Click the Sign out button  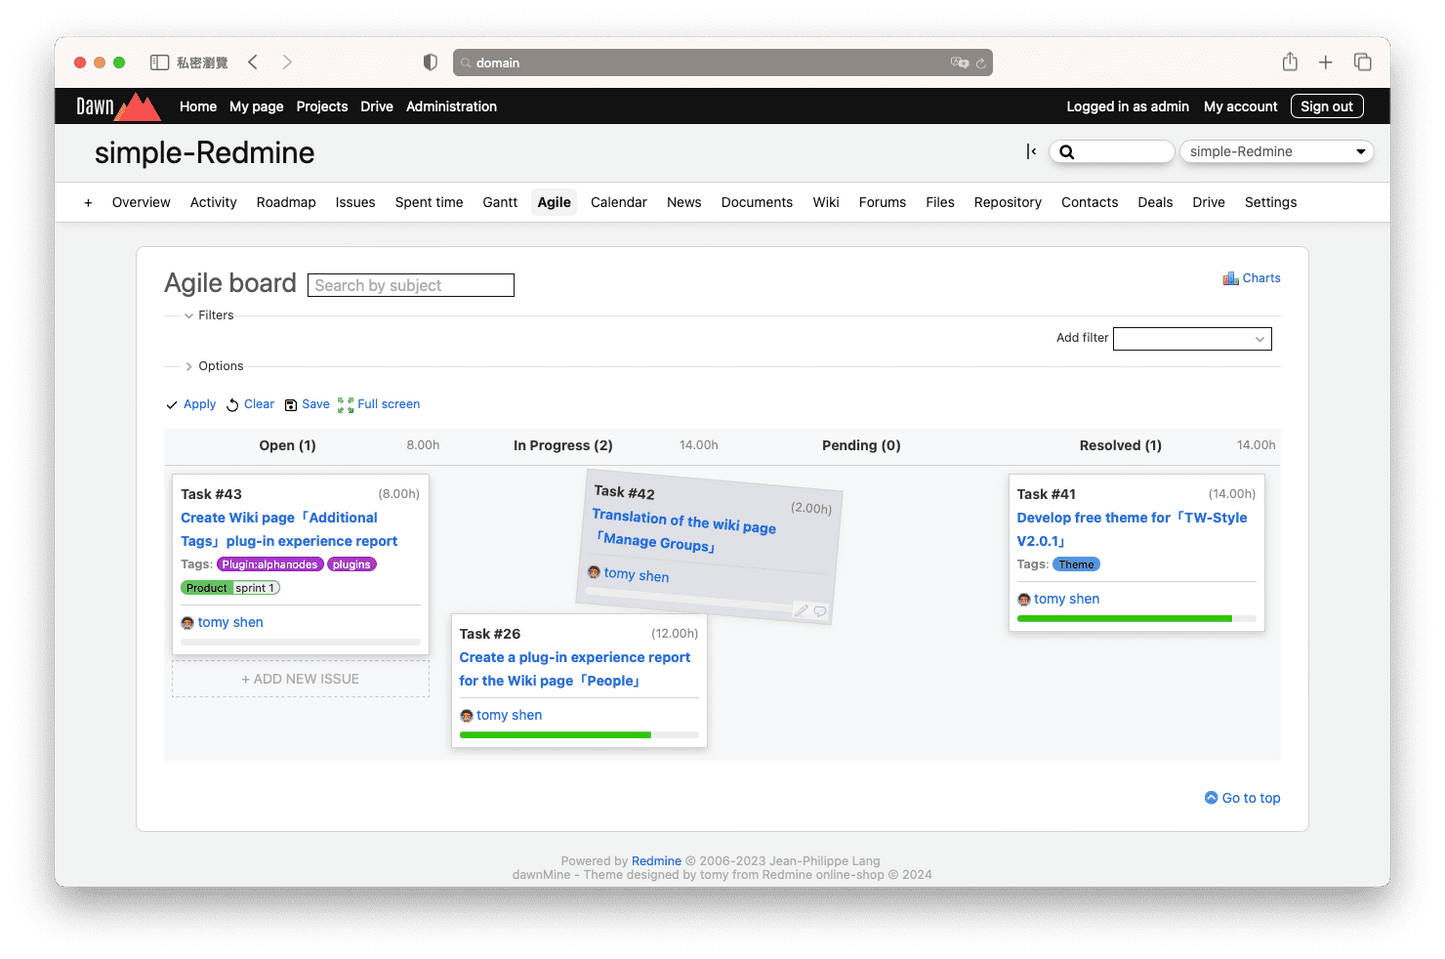(1327, 106)
